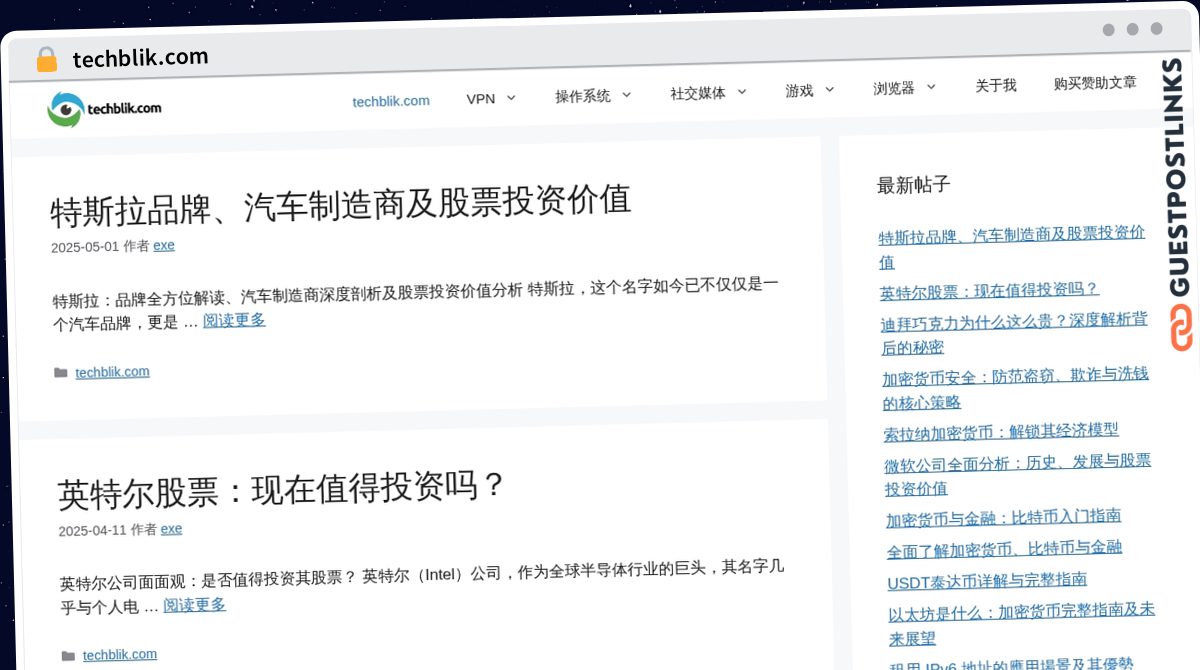Go to 购买赞助文章 page

[x=1094, y=83]
